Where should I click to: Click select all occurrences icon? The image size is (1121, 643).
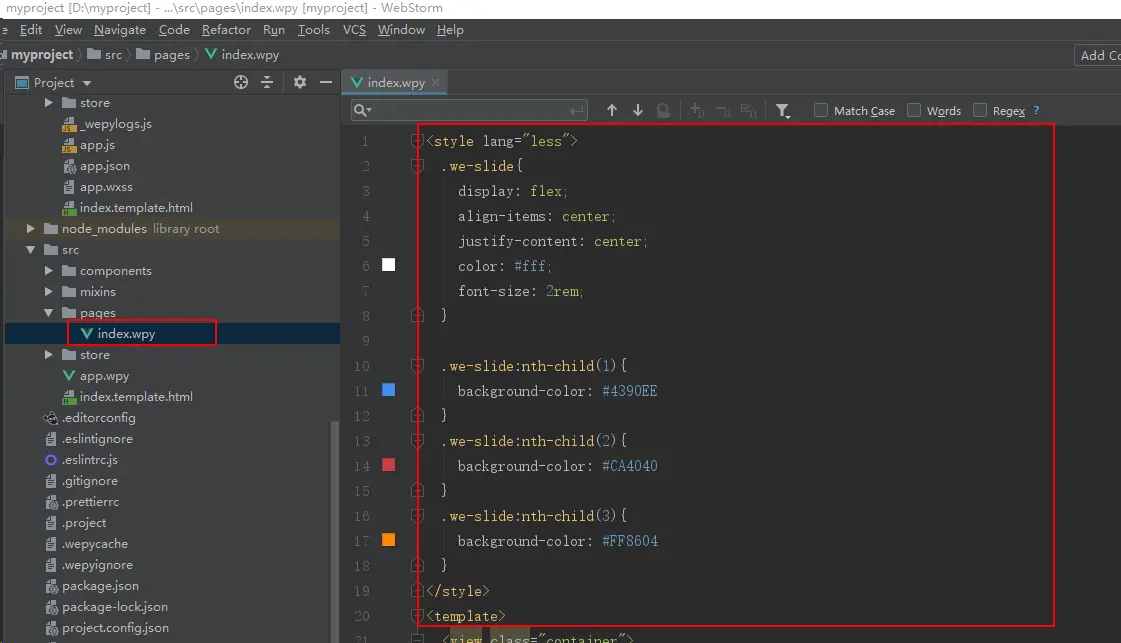pyautogui.click(x=749, y=110)
